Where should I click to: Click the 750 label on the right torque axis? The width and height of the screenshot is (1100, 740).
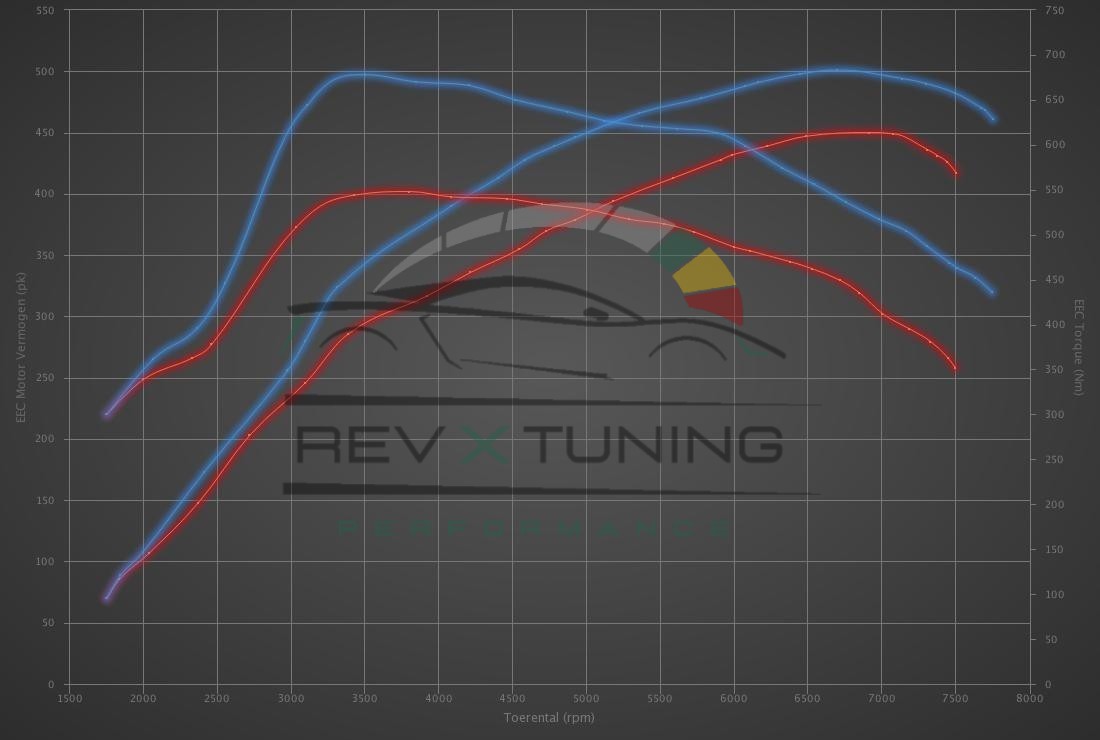(x=1054, y=10)
